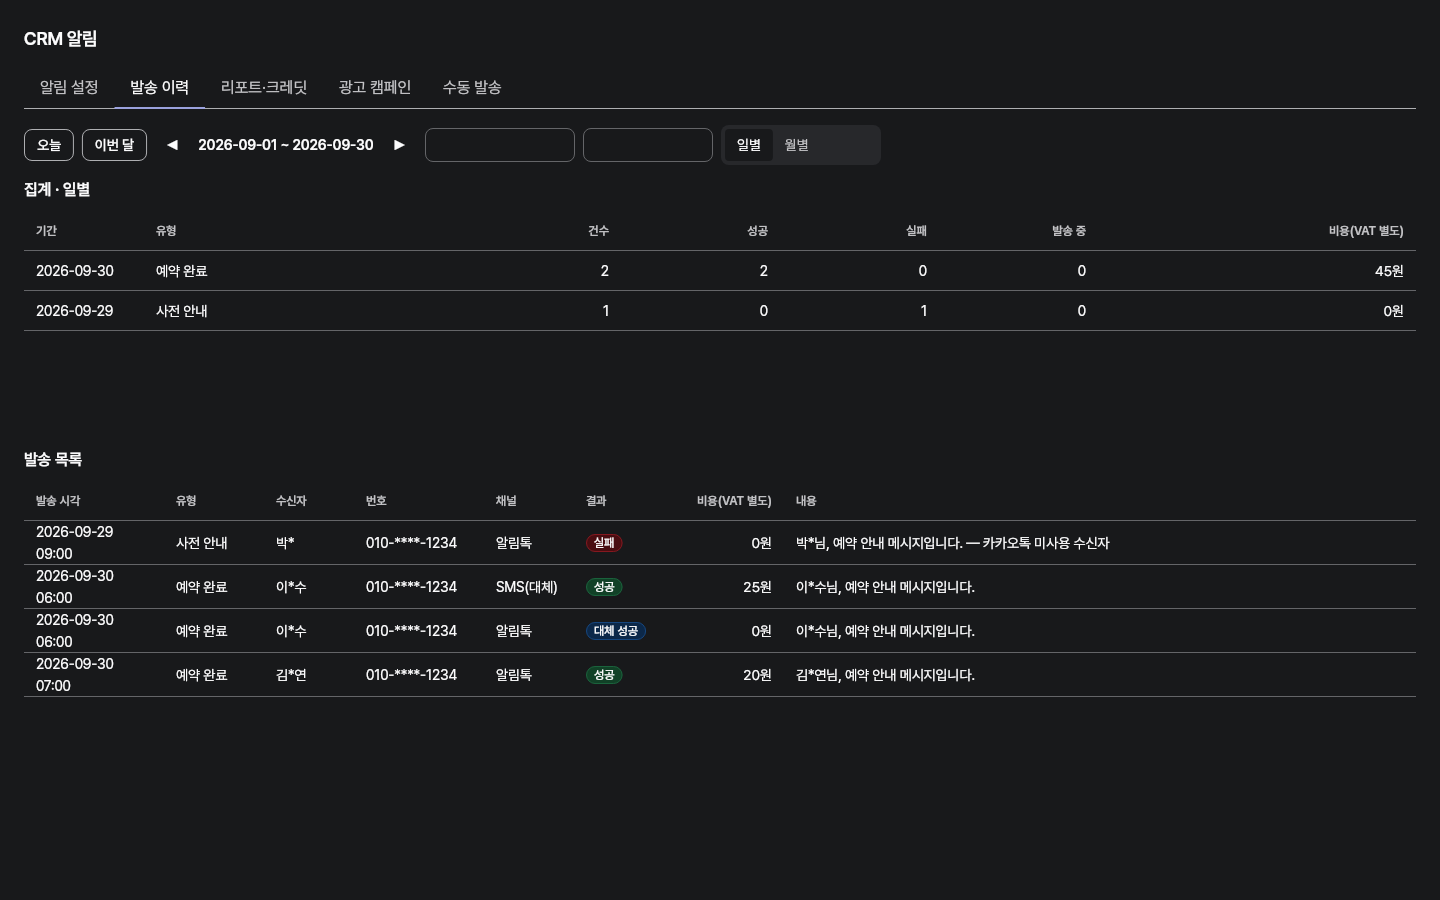Viewport: 1440px width, 900px height.
Task: Click 사전 안내 in the 2026-09-29 summary row
Action: pos(182,311)
